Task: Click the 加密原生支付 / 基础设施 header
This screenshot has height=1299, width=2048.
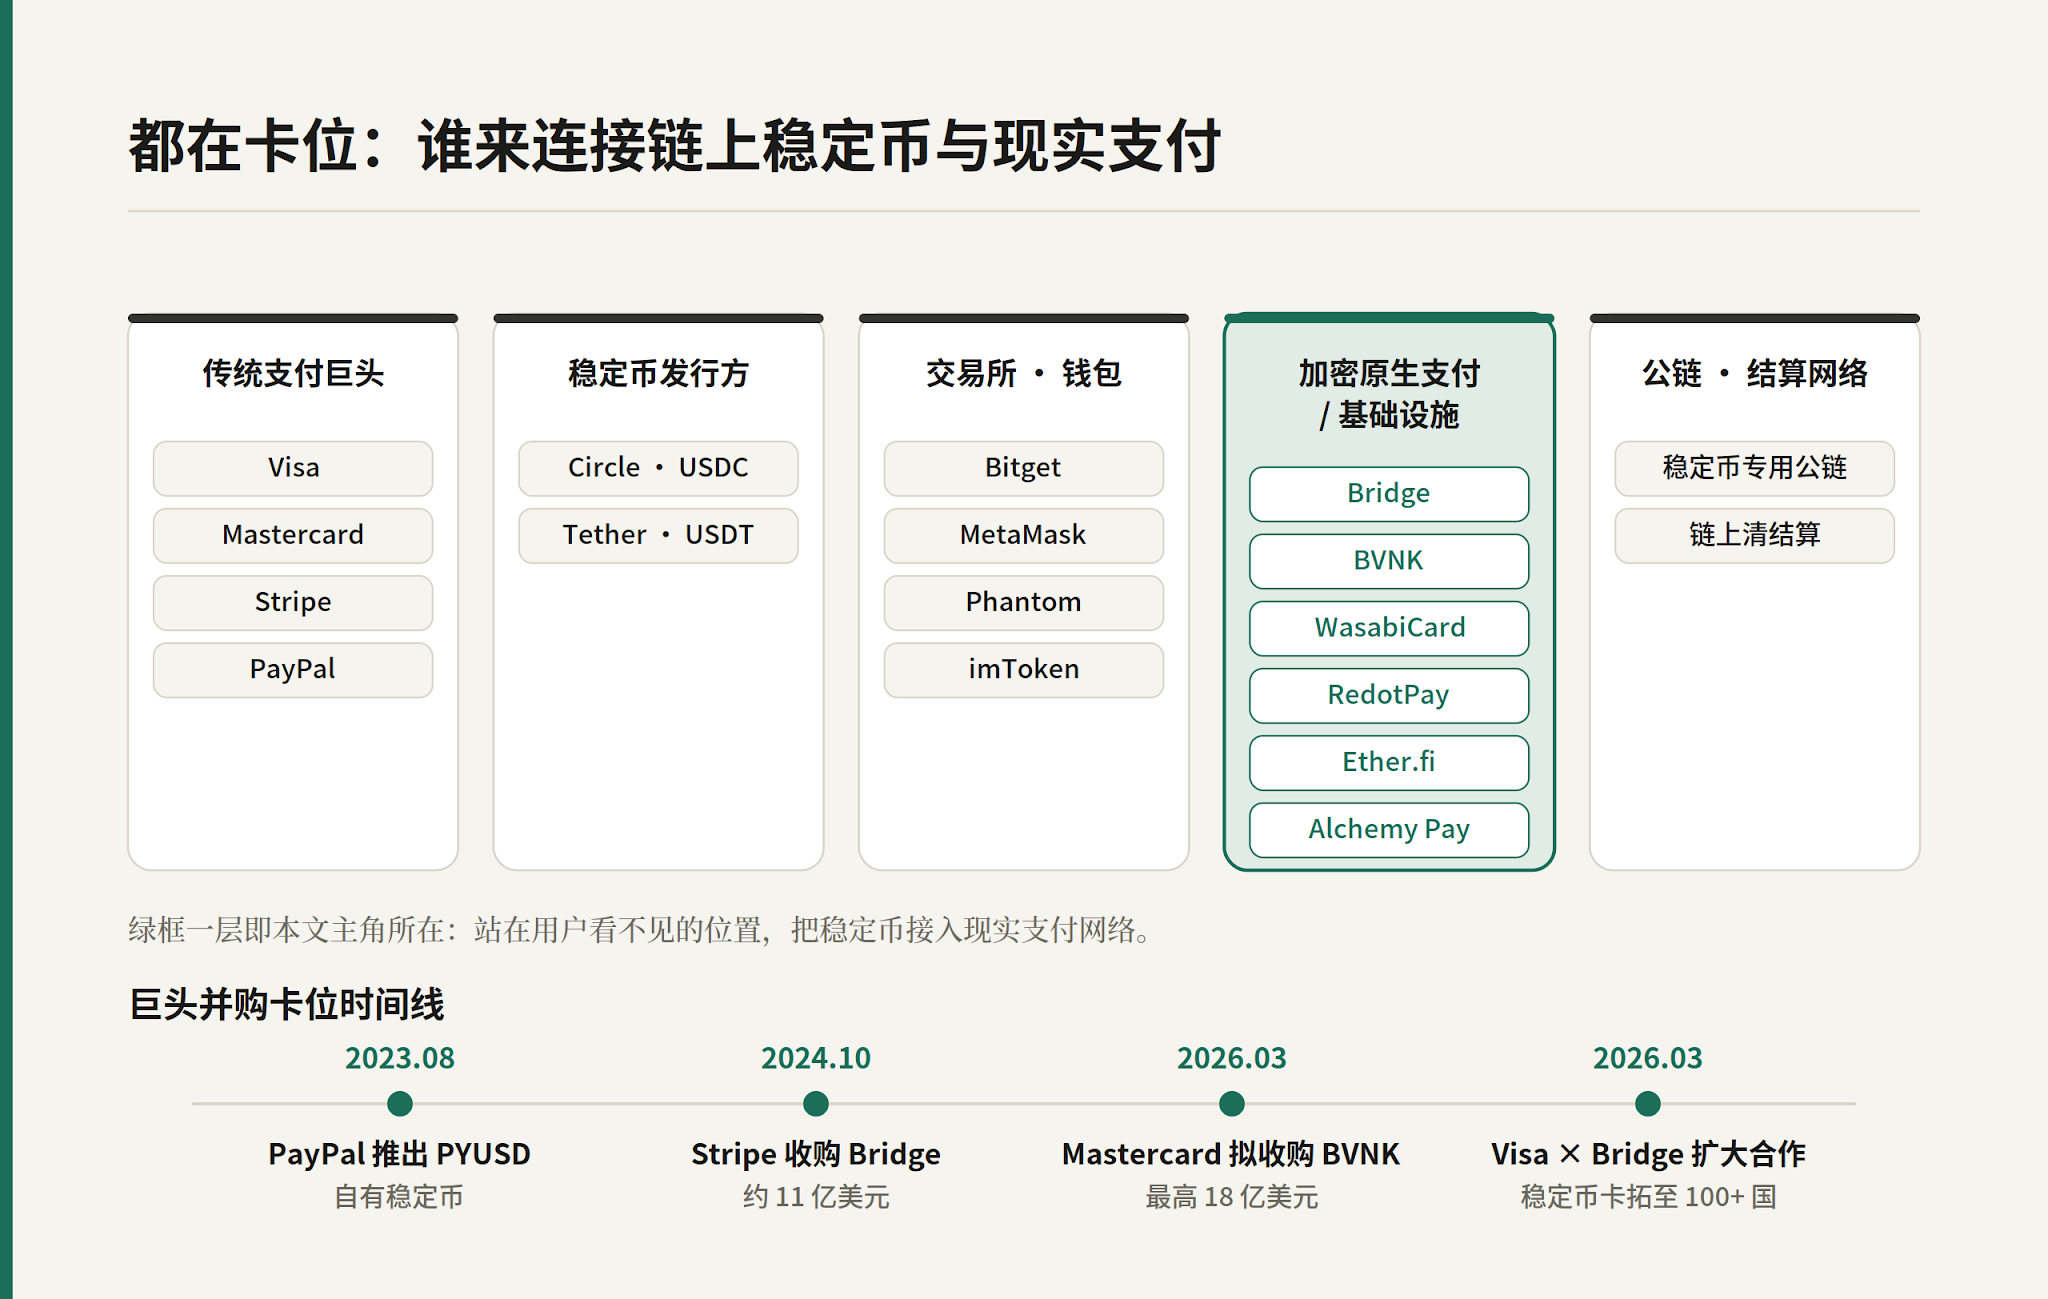Action: 1389,394
